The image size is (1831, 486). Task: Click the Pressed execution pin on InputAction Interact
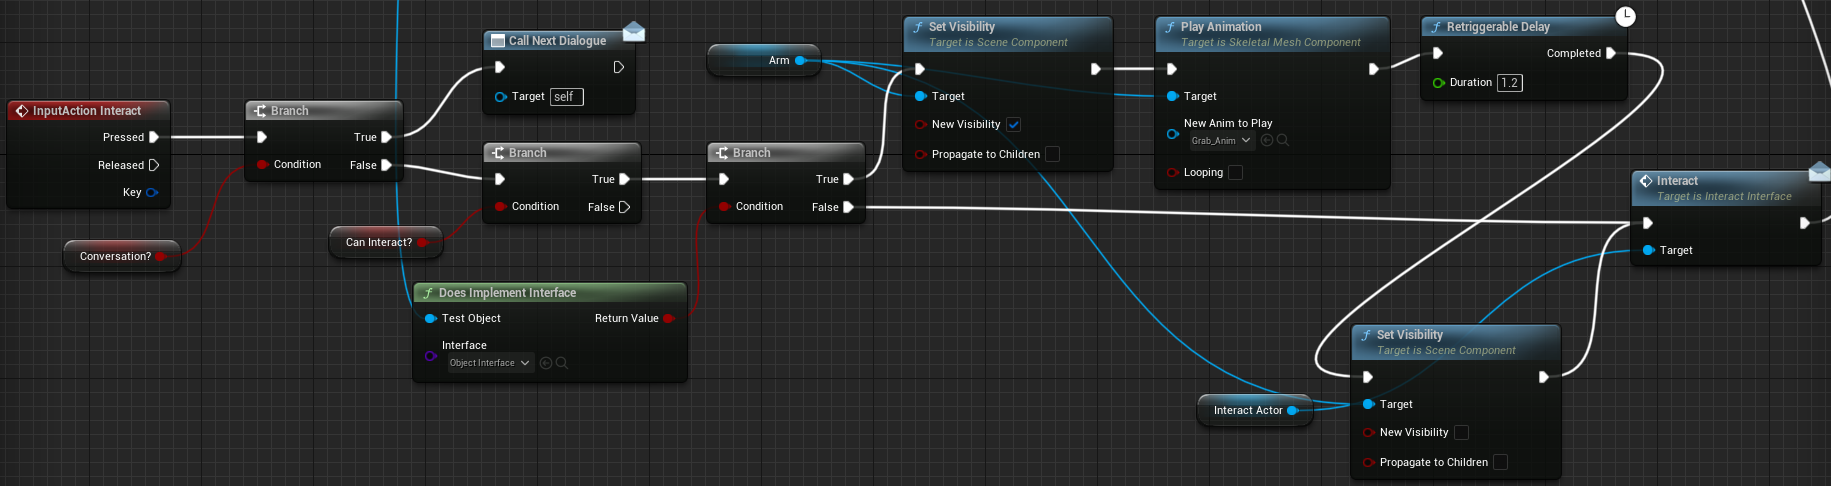coord(154,137)
